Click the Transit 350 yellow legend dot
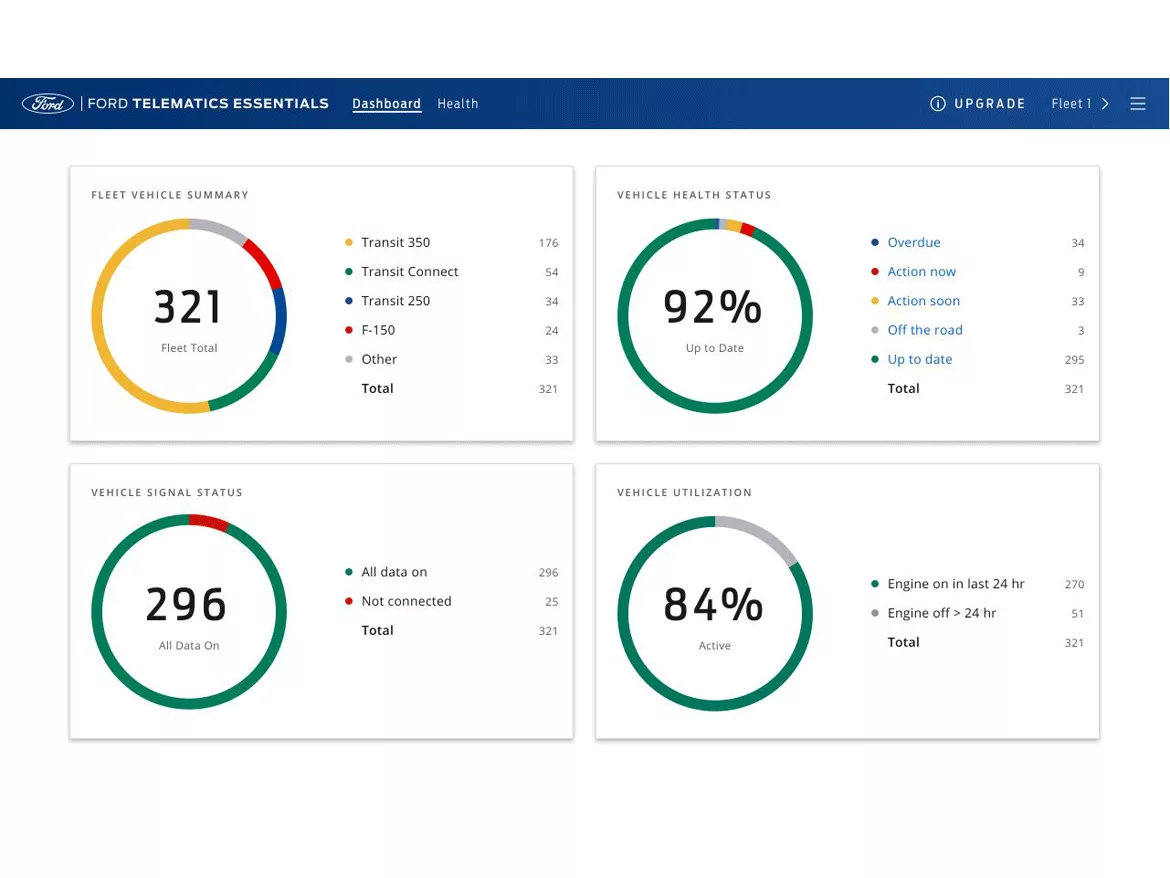 pos(348,242)
